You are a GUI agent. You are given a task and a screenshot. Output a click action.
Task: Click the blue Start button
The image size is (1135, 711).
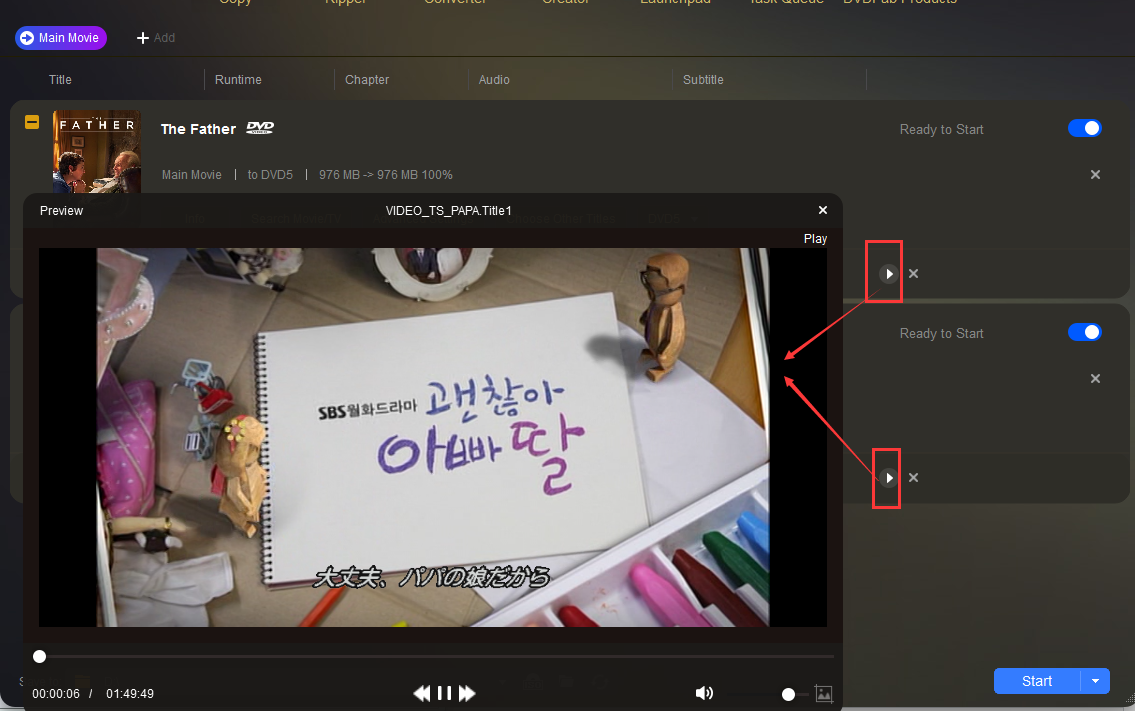pos(1037,681)
